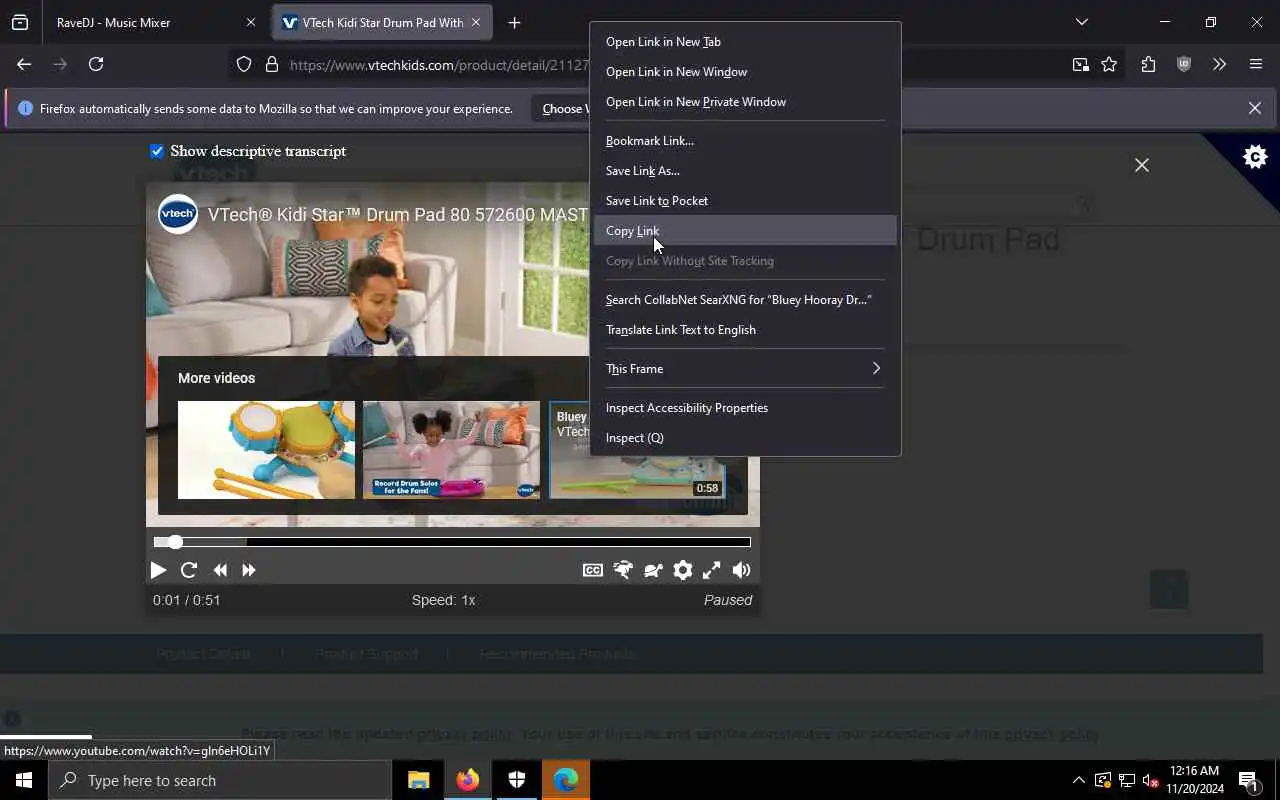Click the video seek bar
Image resolution: width=1280 pixels, height=800 pixels.
coord(452,542)
